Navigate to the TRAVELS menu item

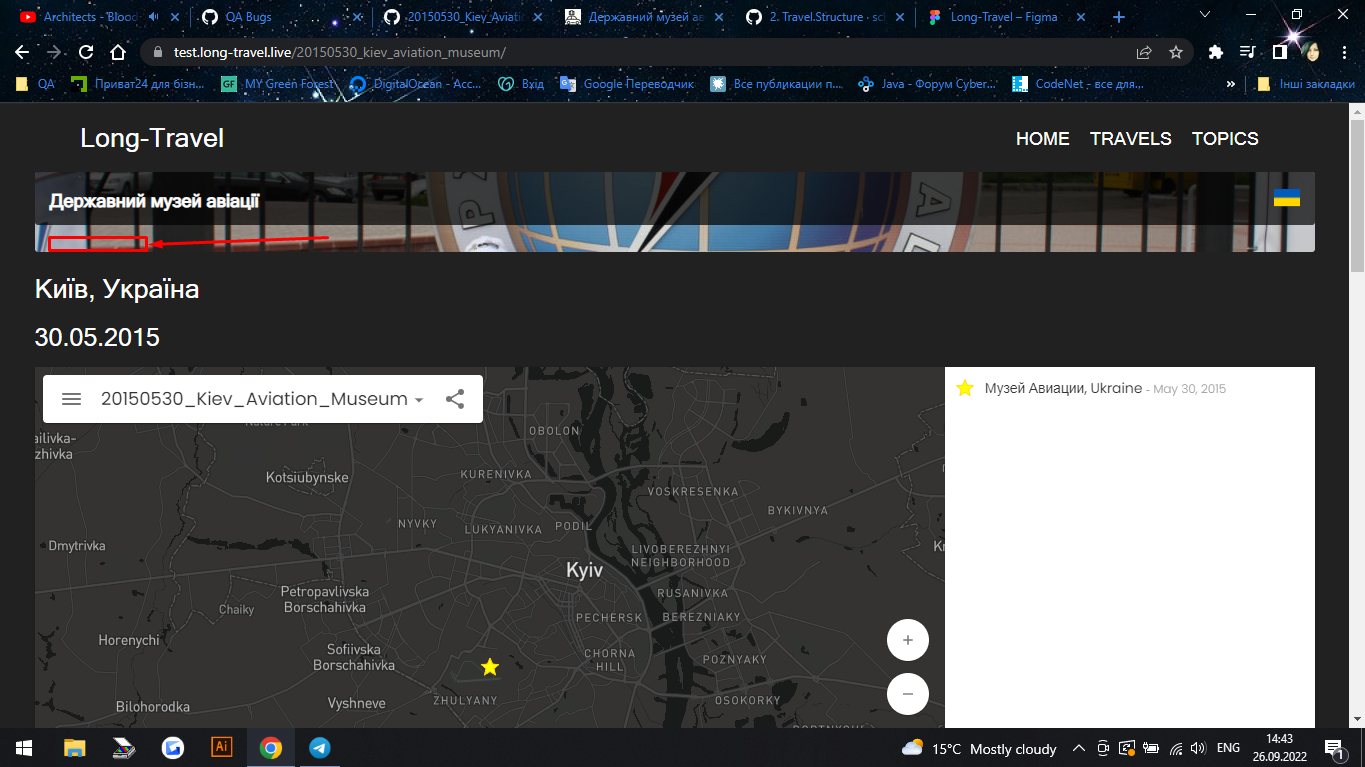tap(1130, 139)
